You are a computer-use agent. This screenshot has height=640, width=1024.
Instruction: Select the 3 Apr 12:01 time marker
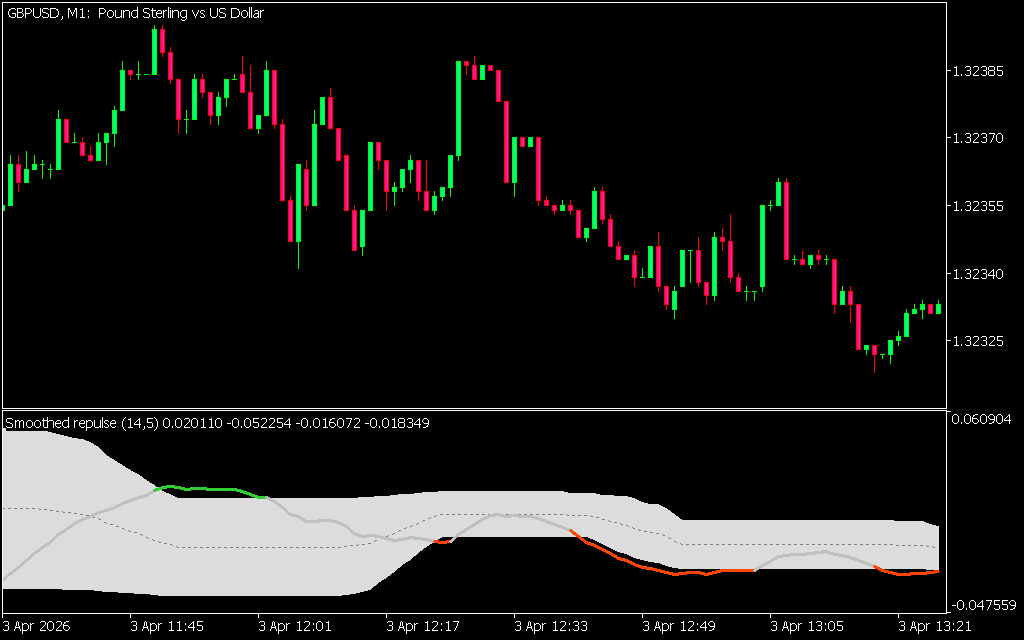(295, 626)
